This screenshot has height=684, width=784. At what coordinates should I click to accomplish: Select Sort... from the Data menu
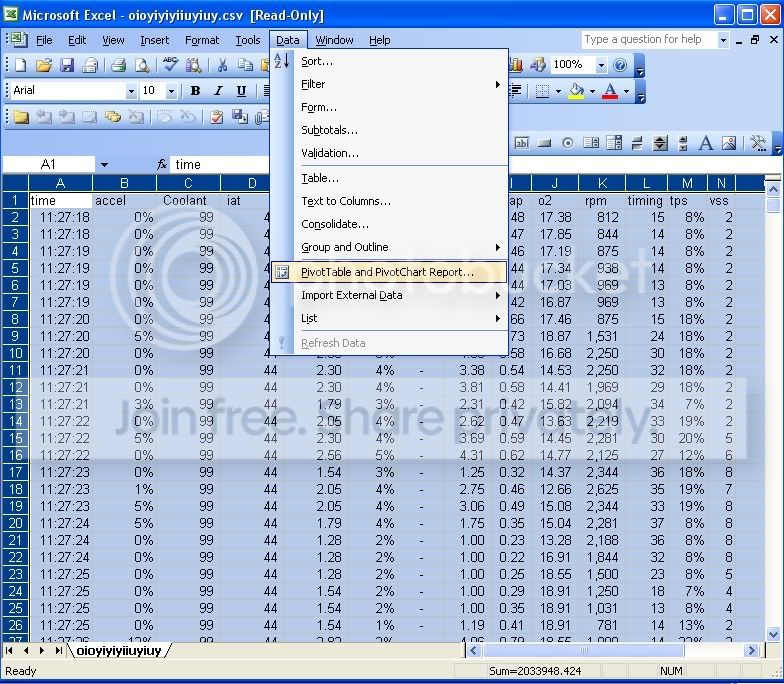pos(390,62)
